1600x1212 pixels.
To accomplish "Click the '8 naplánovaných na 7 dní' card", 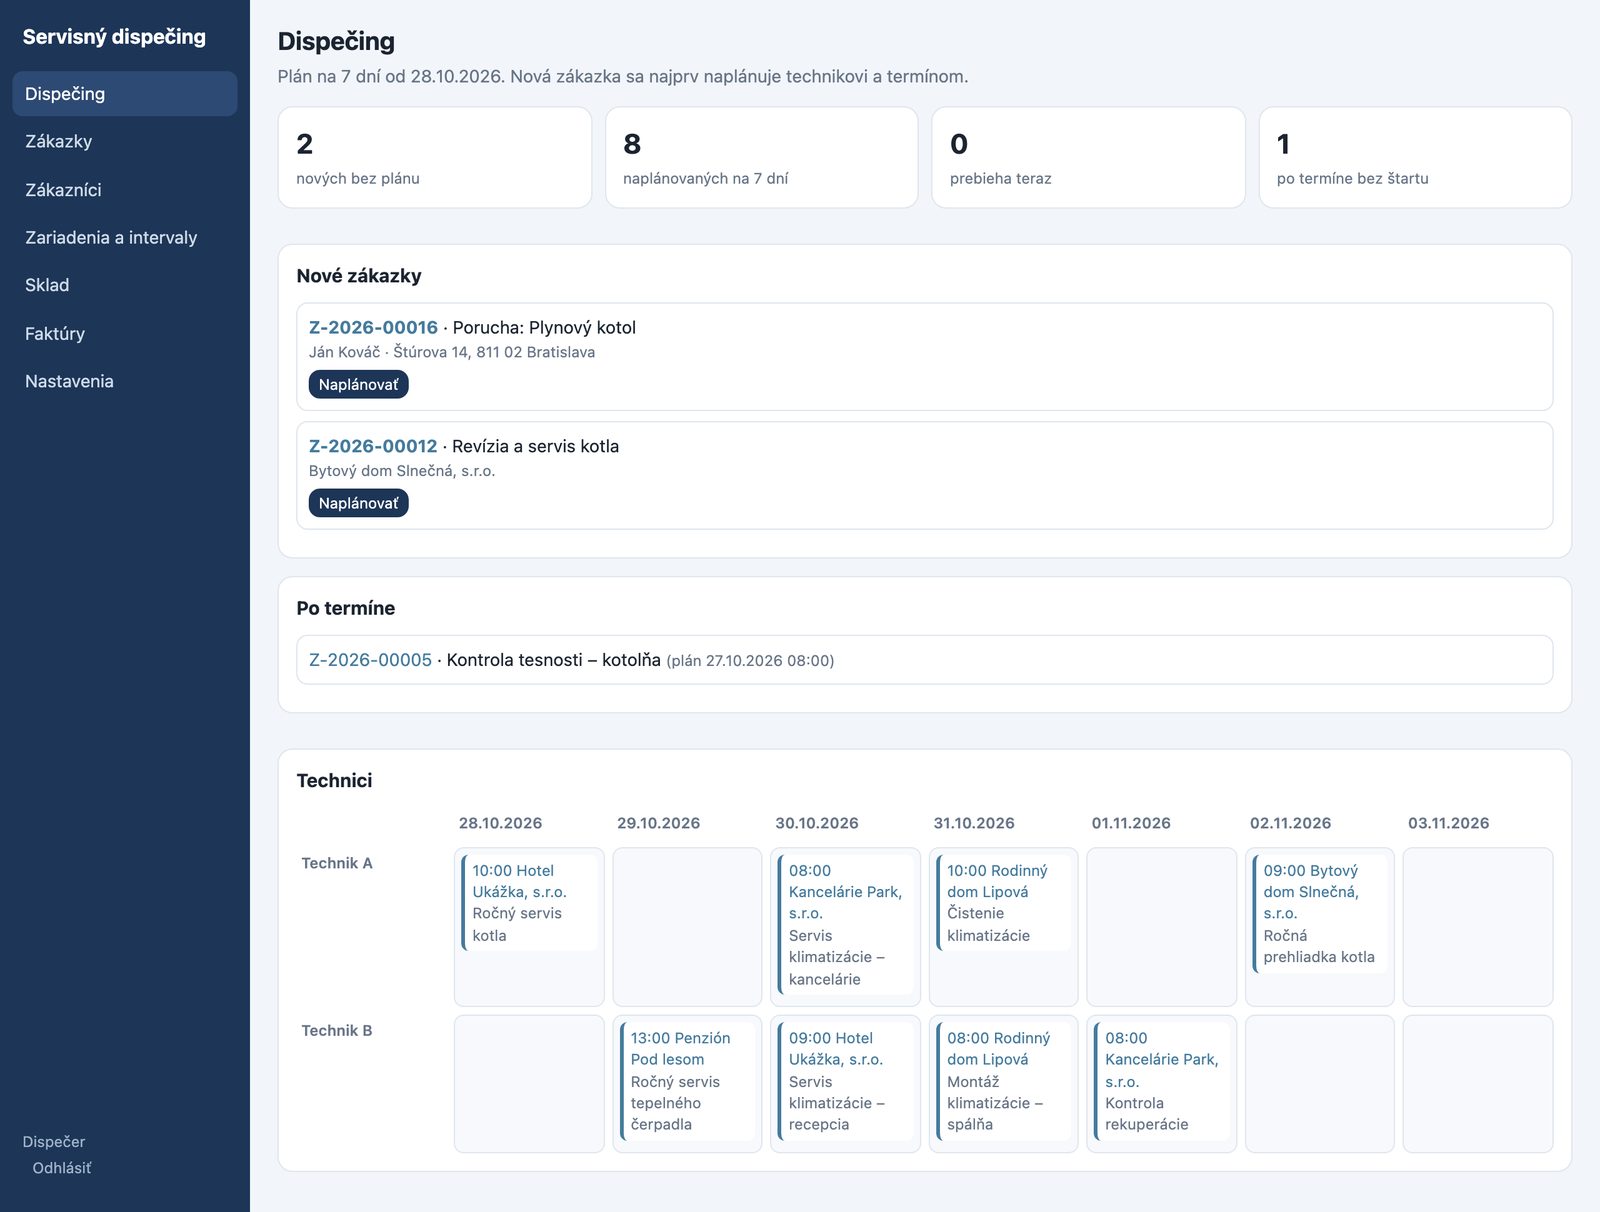I will pos(761,158).
